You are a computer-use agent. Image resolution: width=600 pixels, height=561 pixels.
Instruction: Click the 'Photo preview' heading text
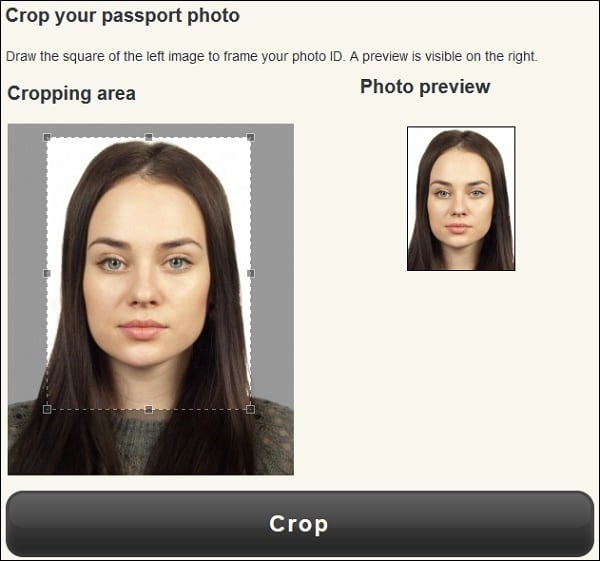point(425,86)
